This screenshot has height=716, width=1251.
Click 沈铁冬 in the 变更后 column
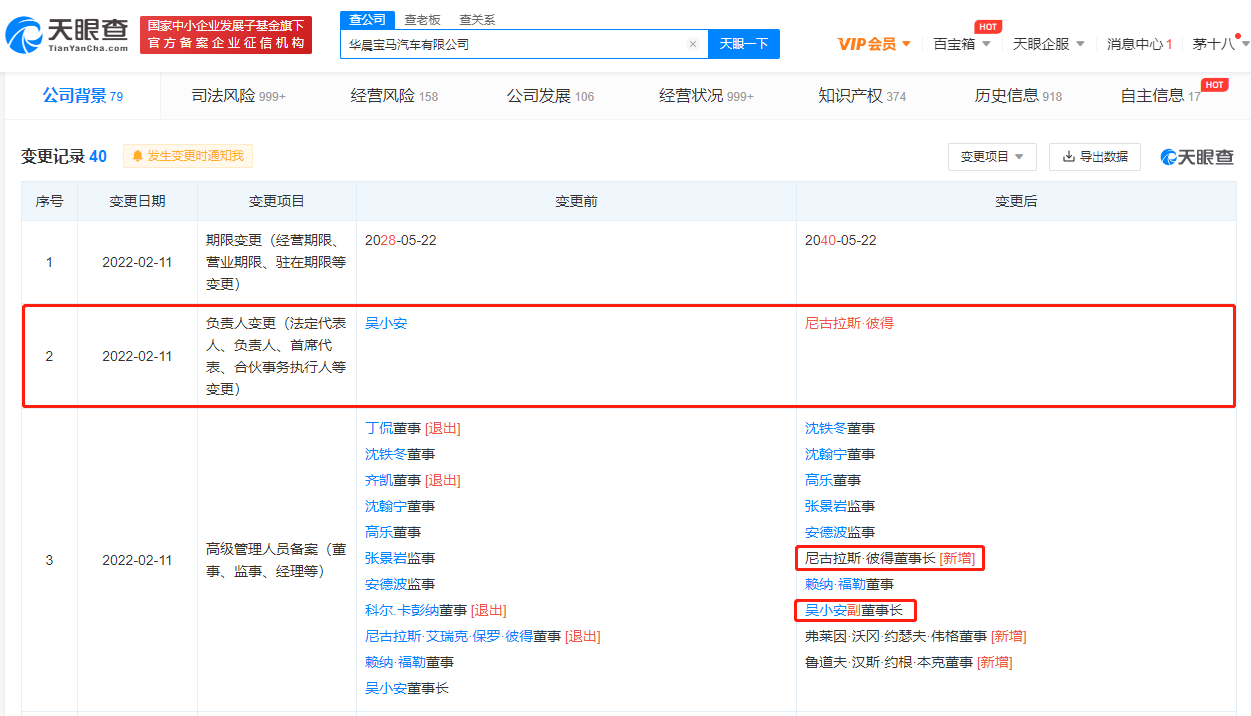point(826,428)
